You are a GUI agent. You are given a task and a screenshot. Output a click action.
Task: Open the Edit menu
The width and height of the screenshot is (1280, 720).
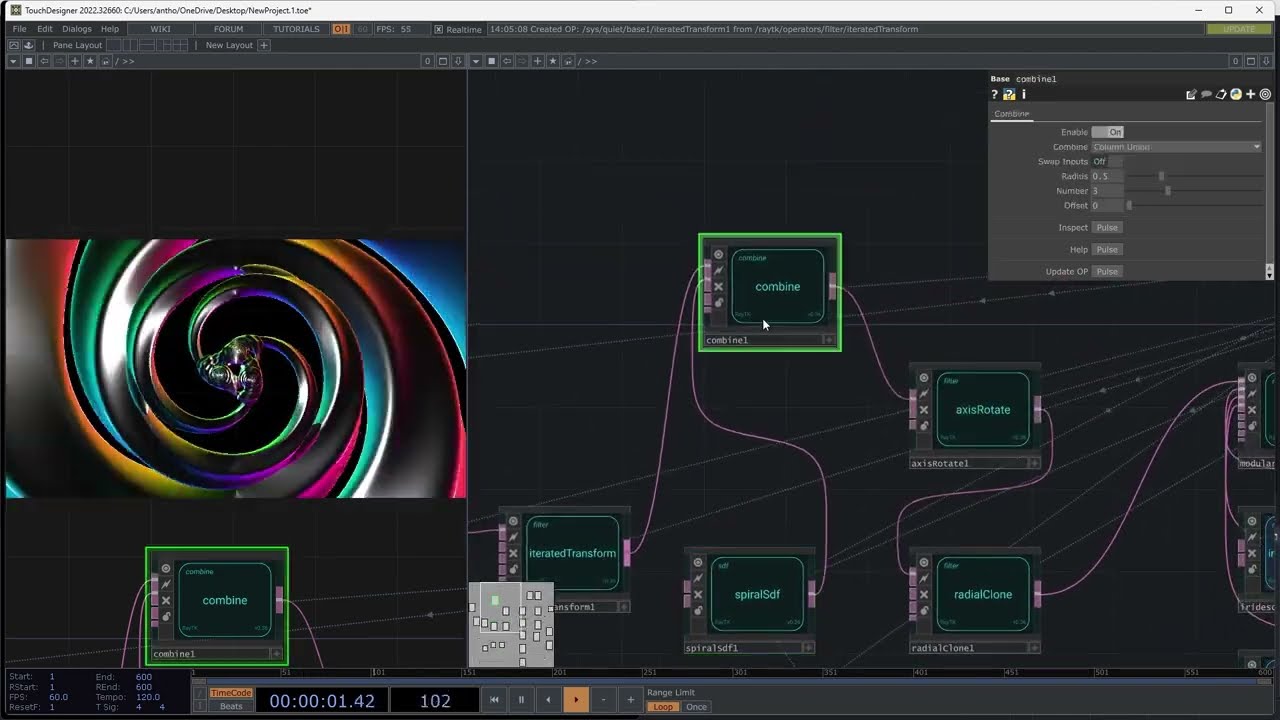[x=45, y=29]
